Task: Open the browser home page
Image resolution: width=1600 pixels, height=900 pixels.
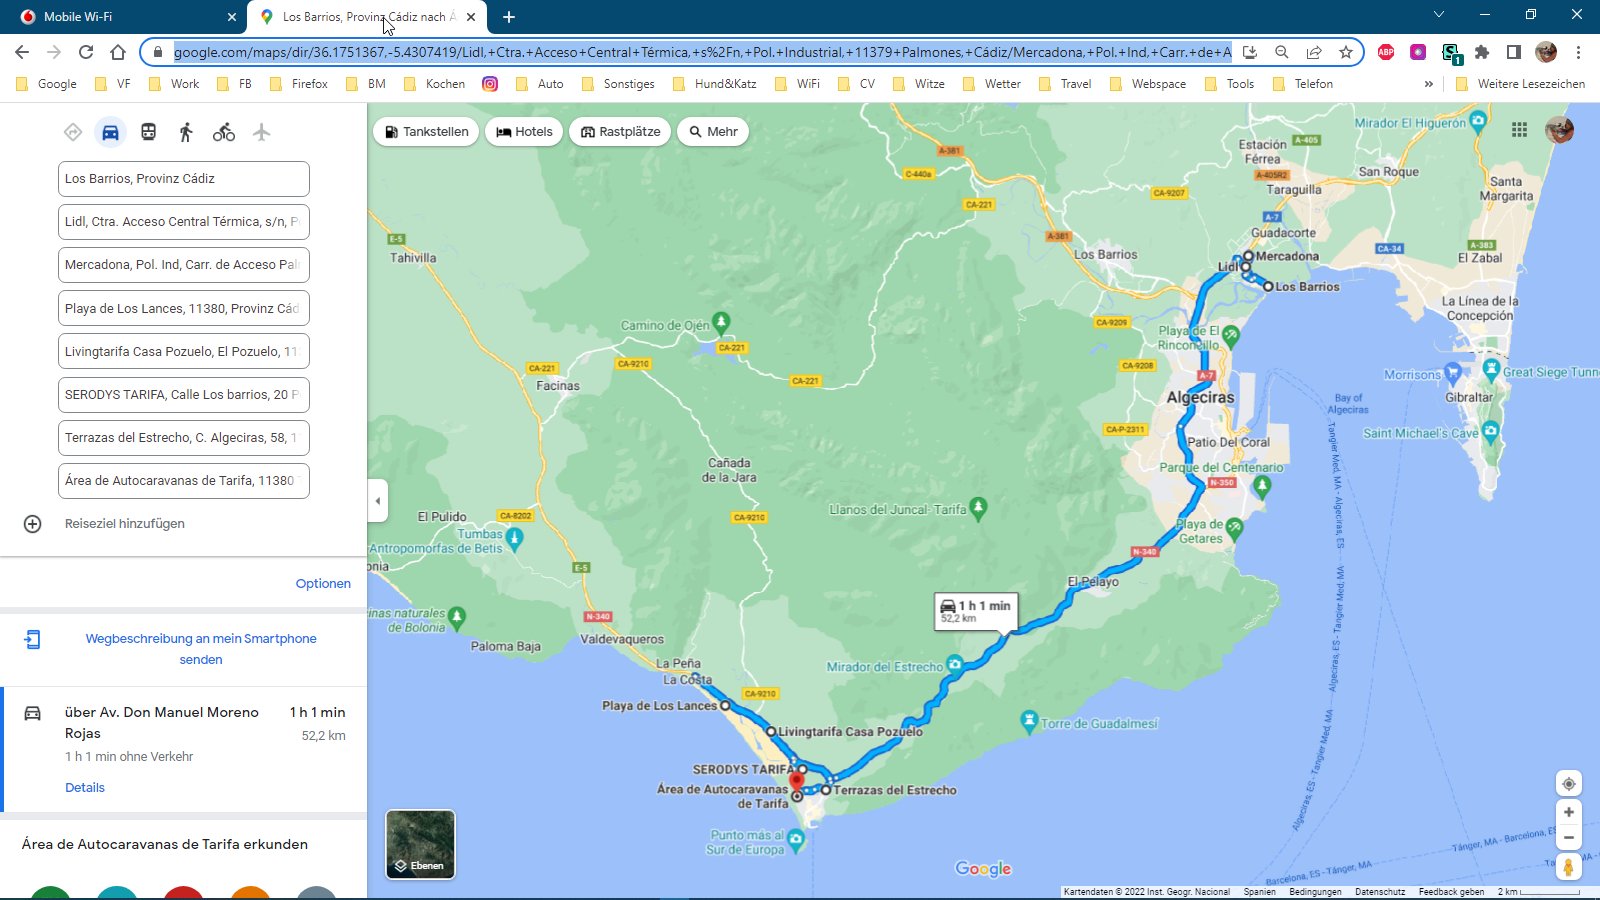Action: pos(118,52)
